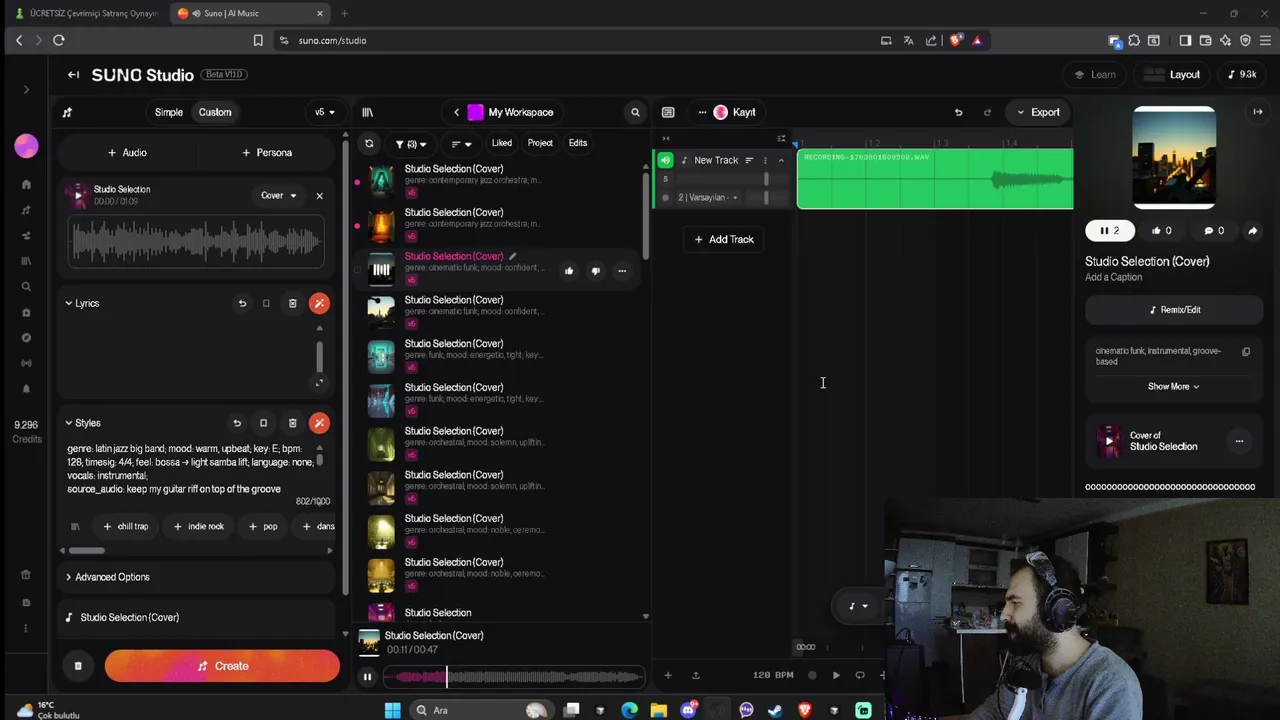Open the Home icon in left sidebar
This screenshot has height=720, width=1280.
(26, 184)
